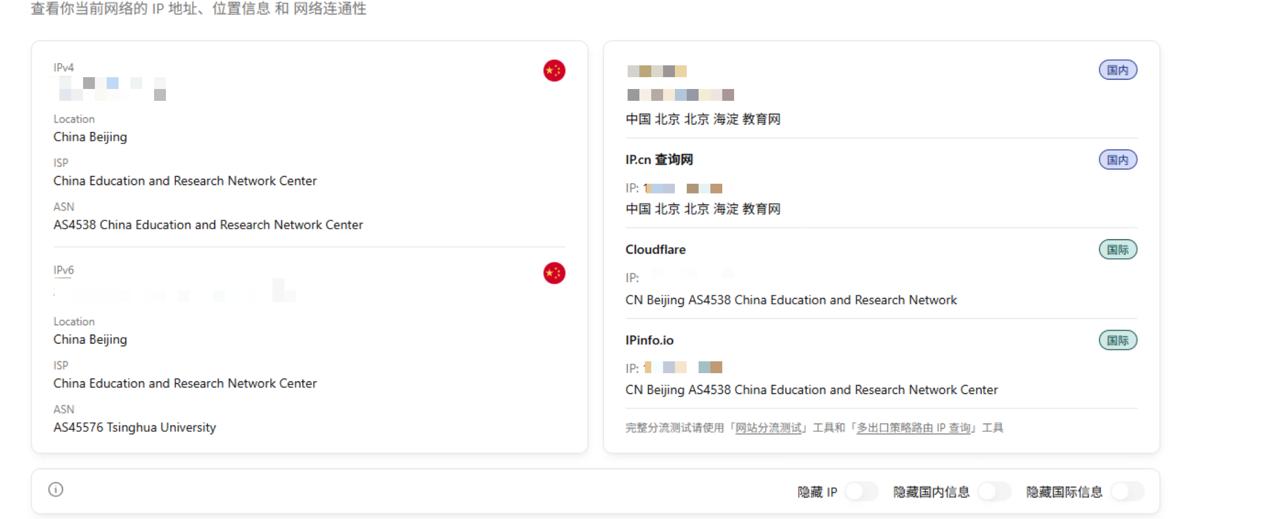Click the blurred IP under IP.cn 查询网

pyautogui.click(x=683, y=188)
